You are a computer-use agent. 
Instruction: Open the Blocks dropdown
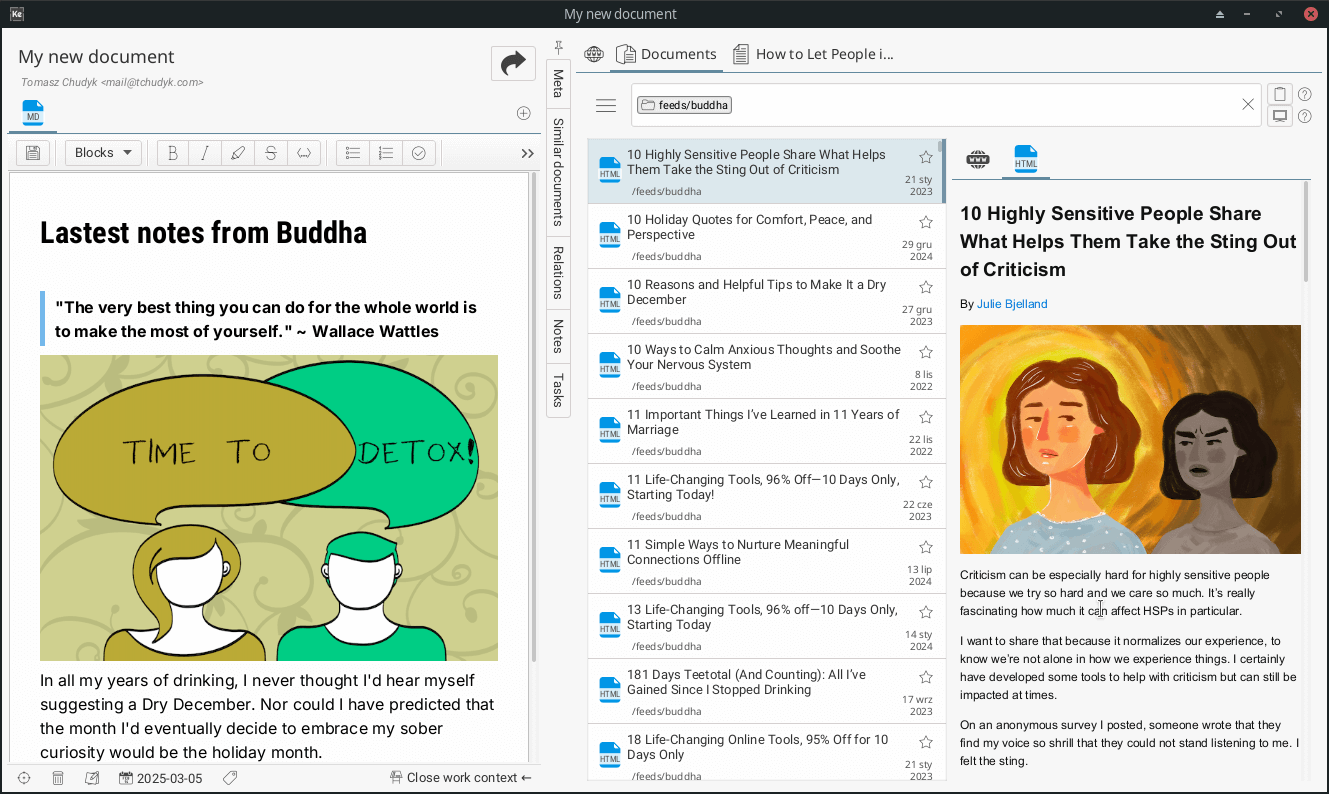coord(103,153)
